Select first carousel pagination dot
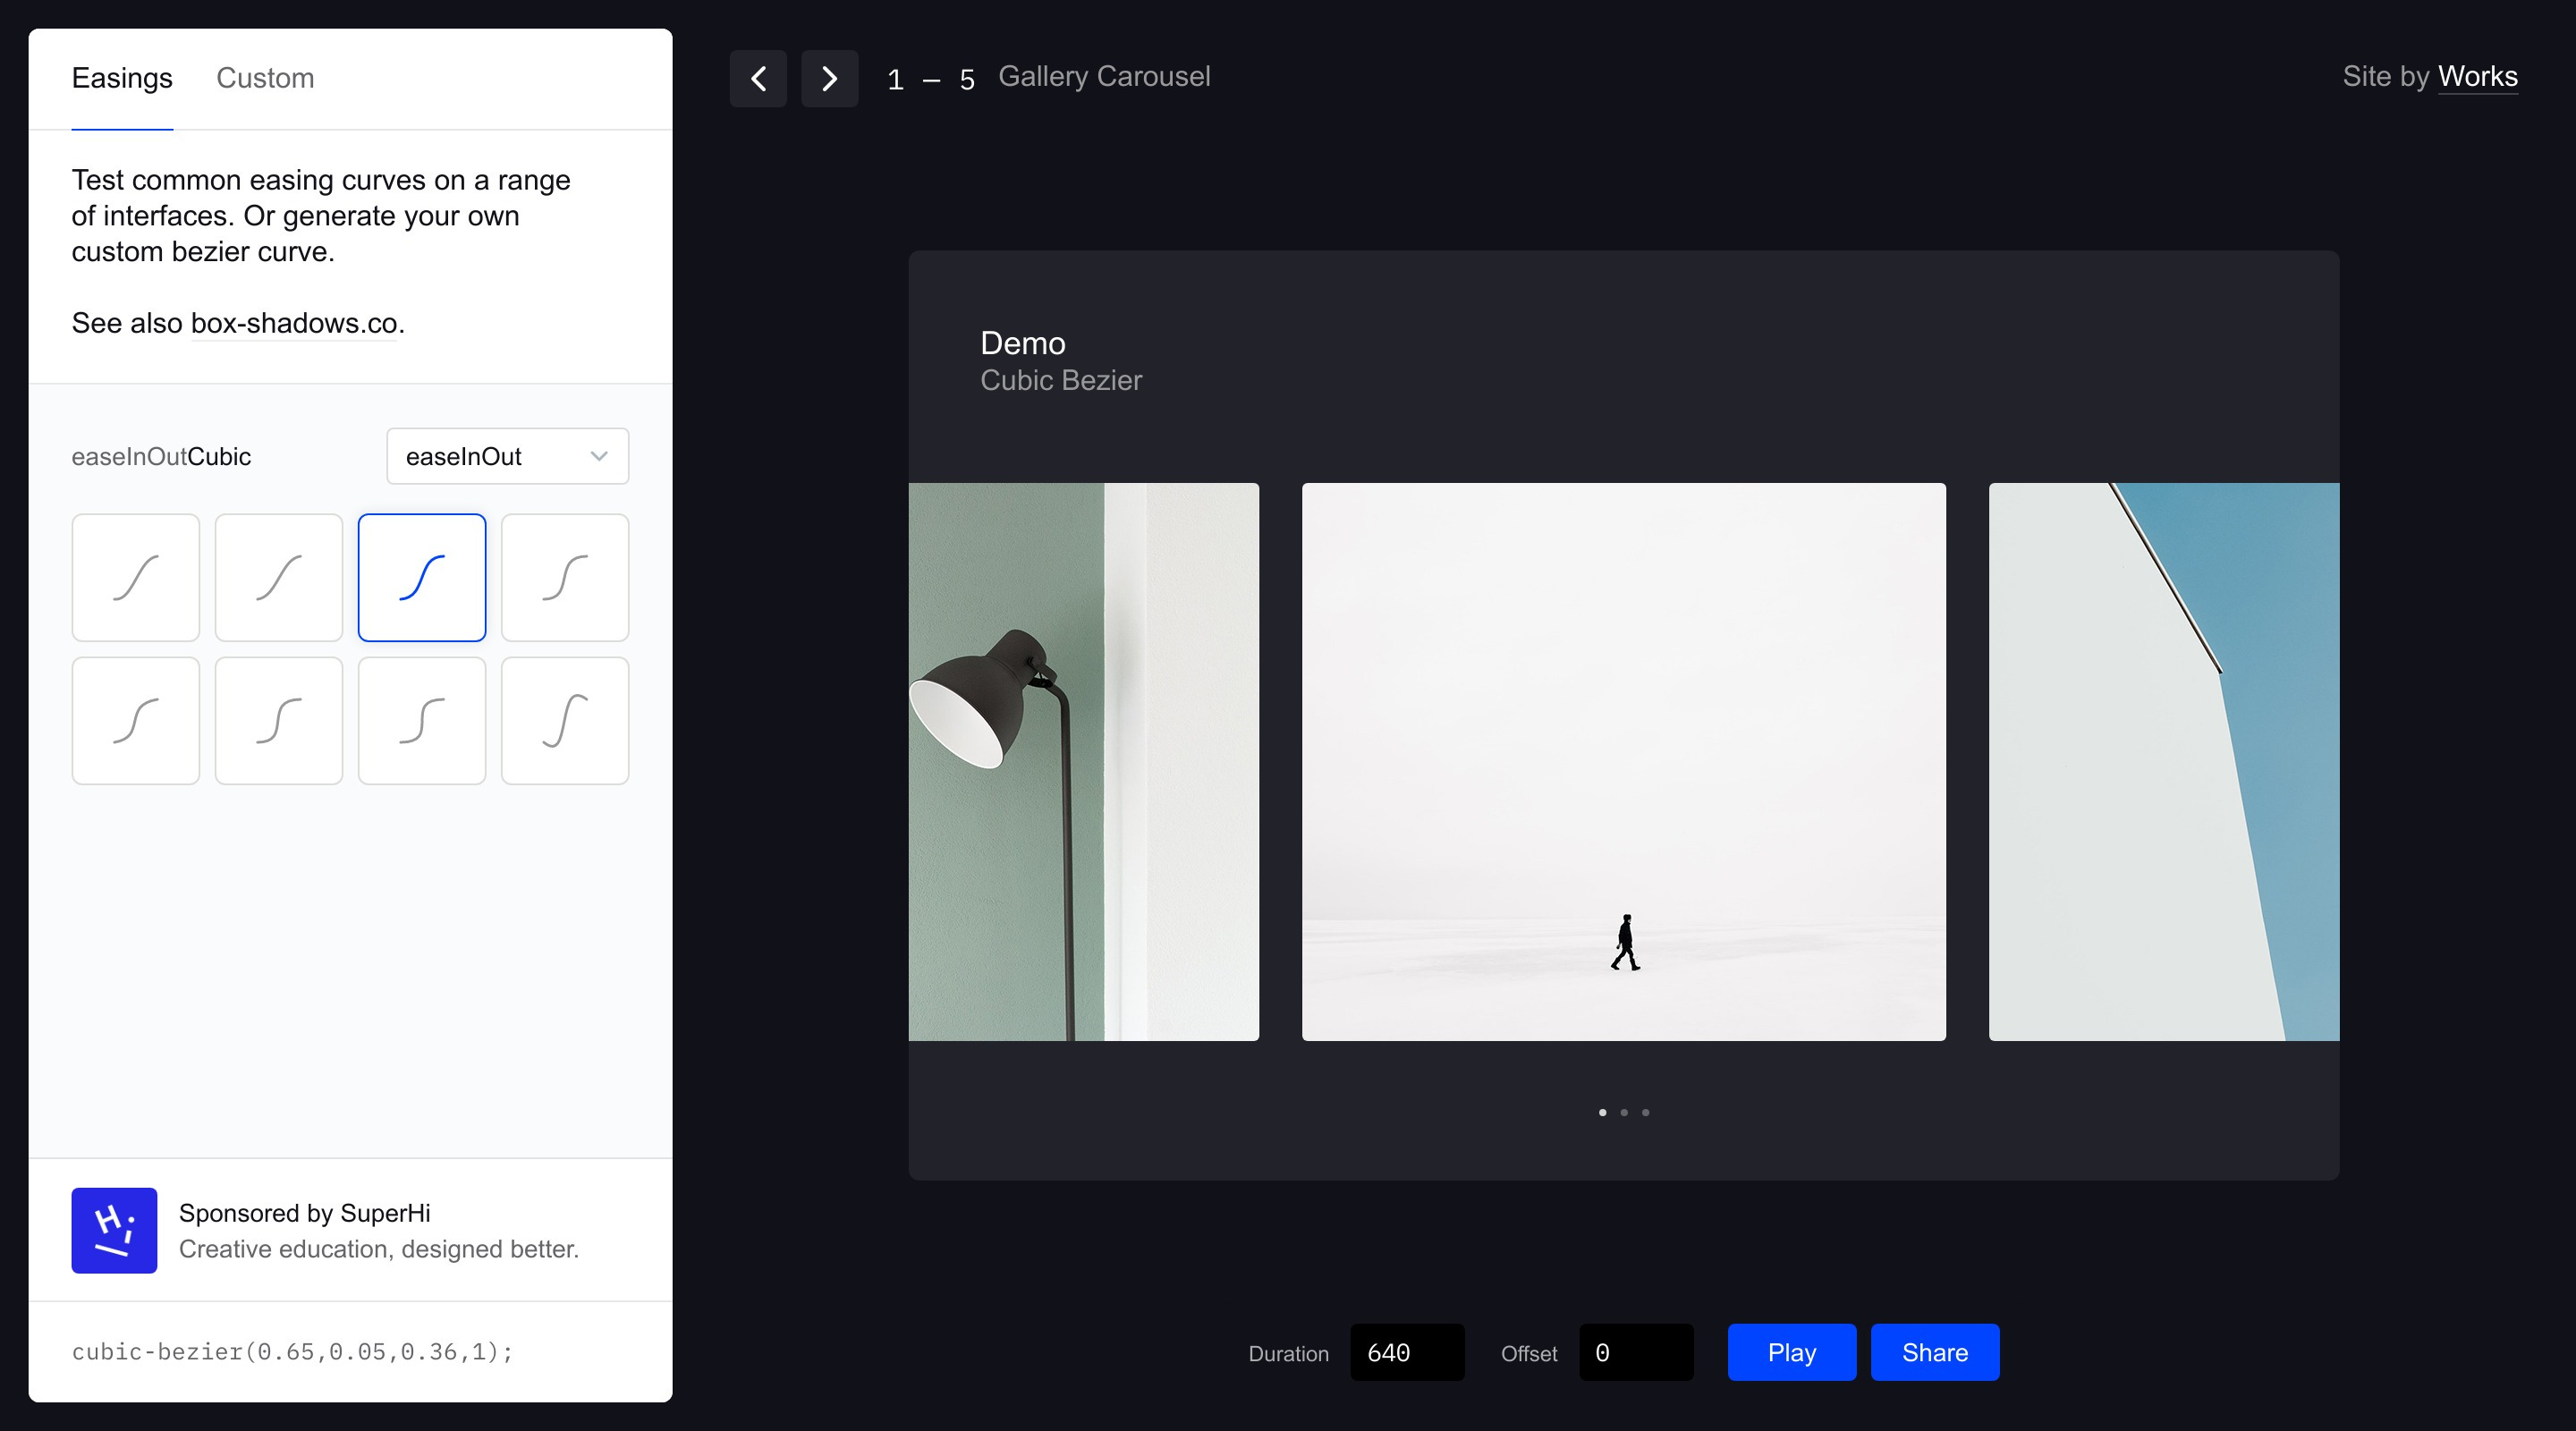This screenshot has height=1431, width=2576. tap(1603, 1112)
